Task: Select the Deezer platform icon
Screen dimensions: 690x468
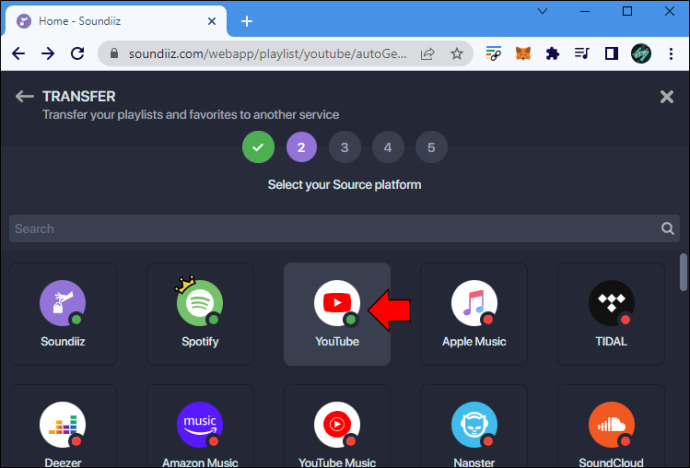Action: [62, 424]
